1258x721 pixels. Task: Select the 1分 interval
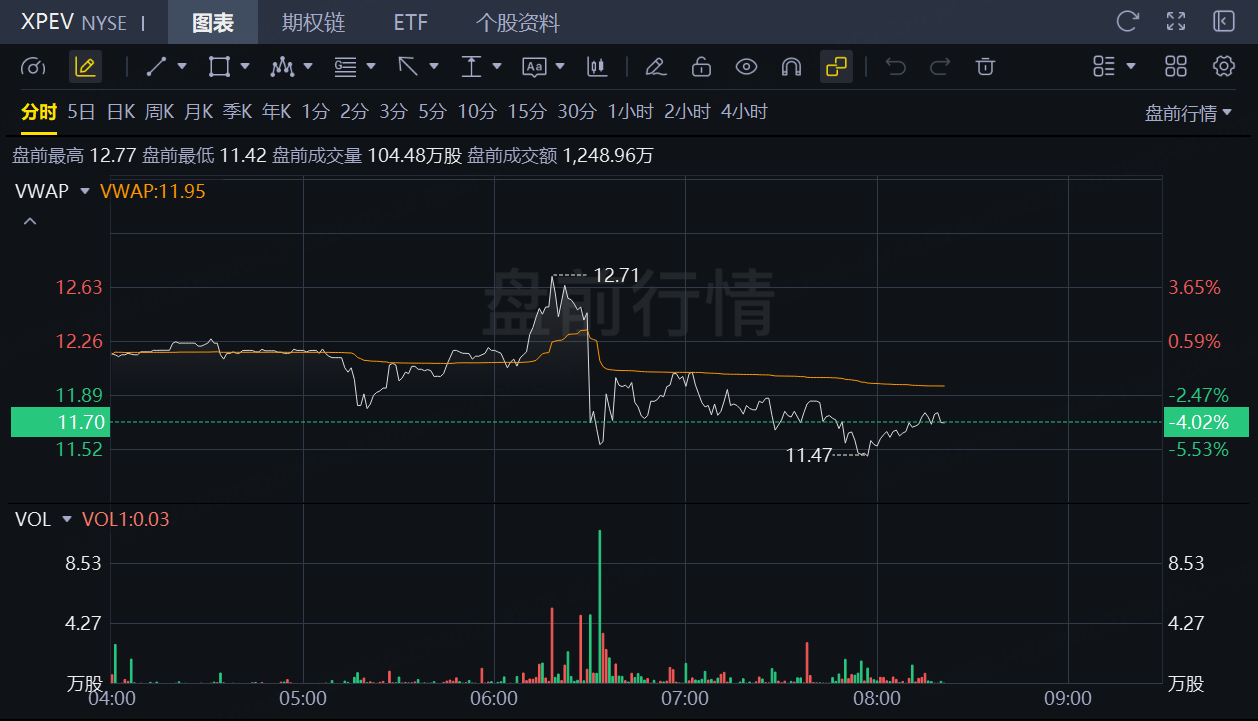pos(315,112)
